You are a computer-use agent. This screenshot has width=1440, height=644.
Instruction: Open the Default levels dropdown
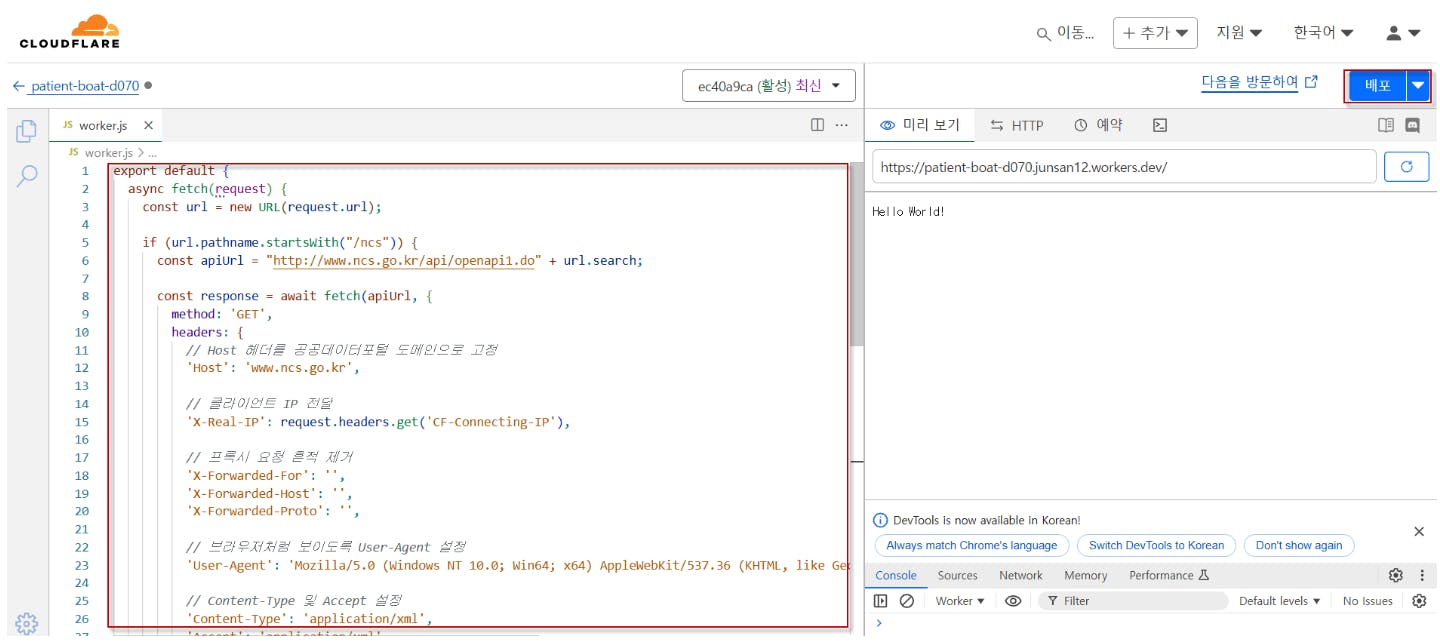(x=1279, y=601)
